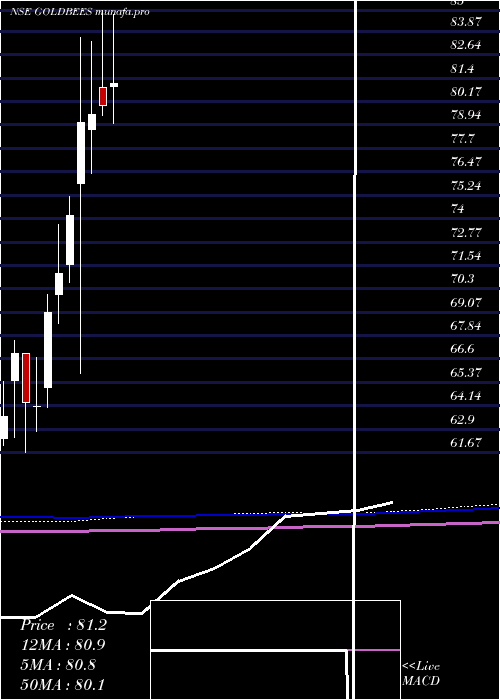Click the 81.4 price axis label
The image size is (500, 700).
[462, 69]
